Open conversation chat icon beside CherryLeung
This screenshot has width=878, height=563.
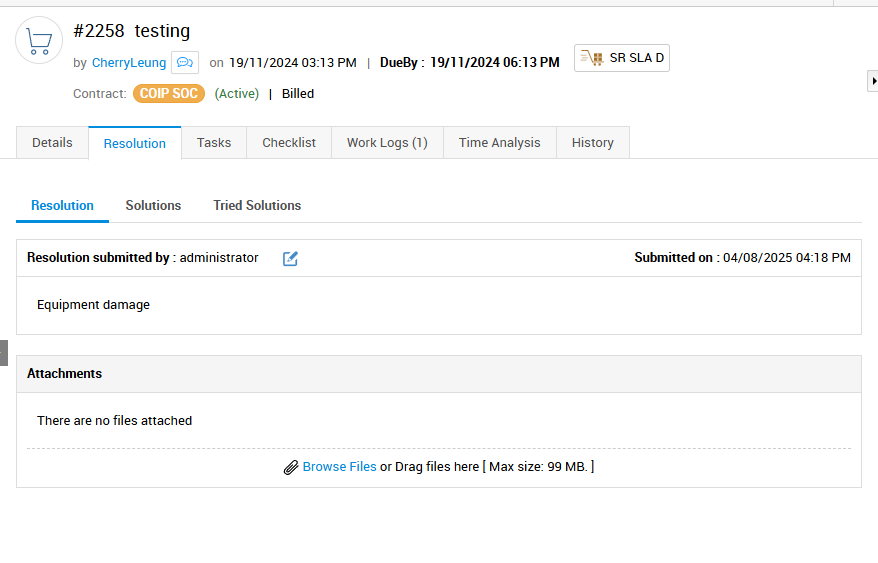pyautogui.click(x=185, y=62)
